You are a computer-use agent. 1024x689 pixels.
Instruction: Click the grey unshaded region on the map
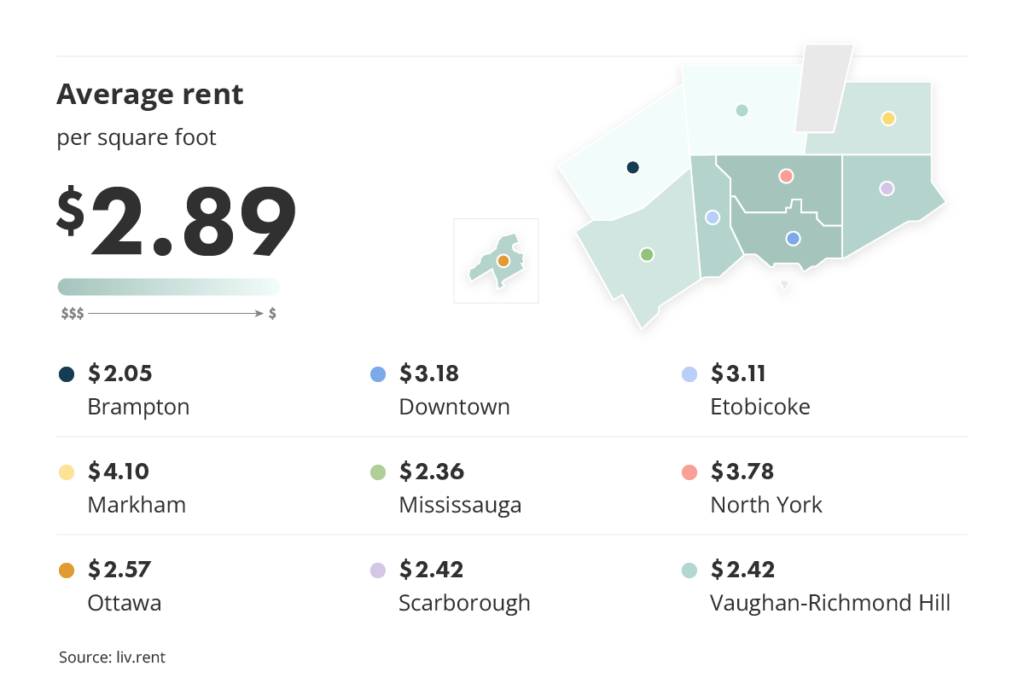pyautogui.click(x=823, y=88)
